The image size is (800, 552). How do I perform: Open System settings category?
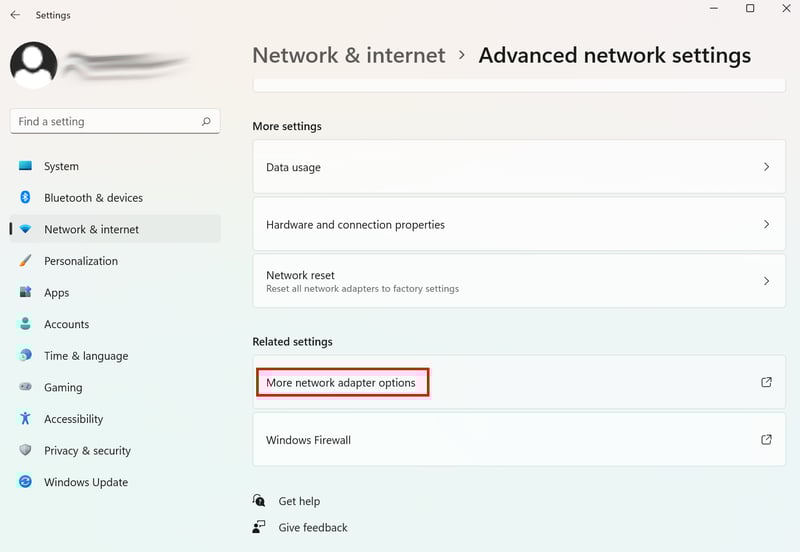coord(115,166)
